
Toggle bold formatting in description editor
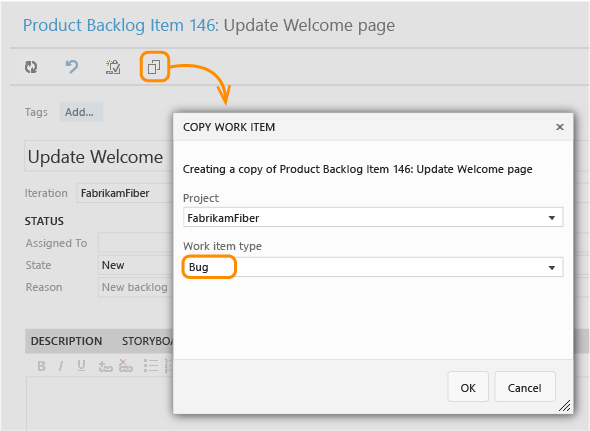[x=41, y=366]
